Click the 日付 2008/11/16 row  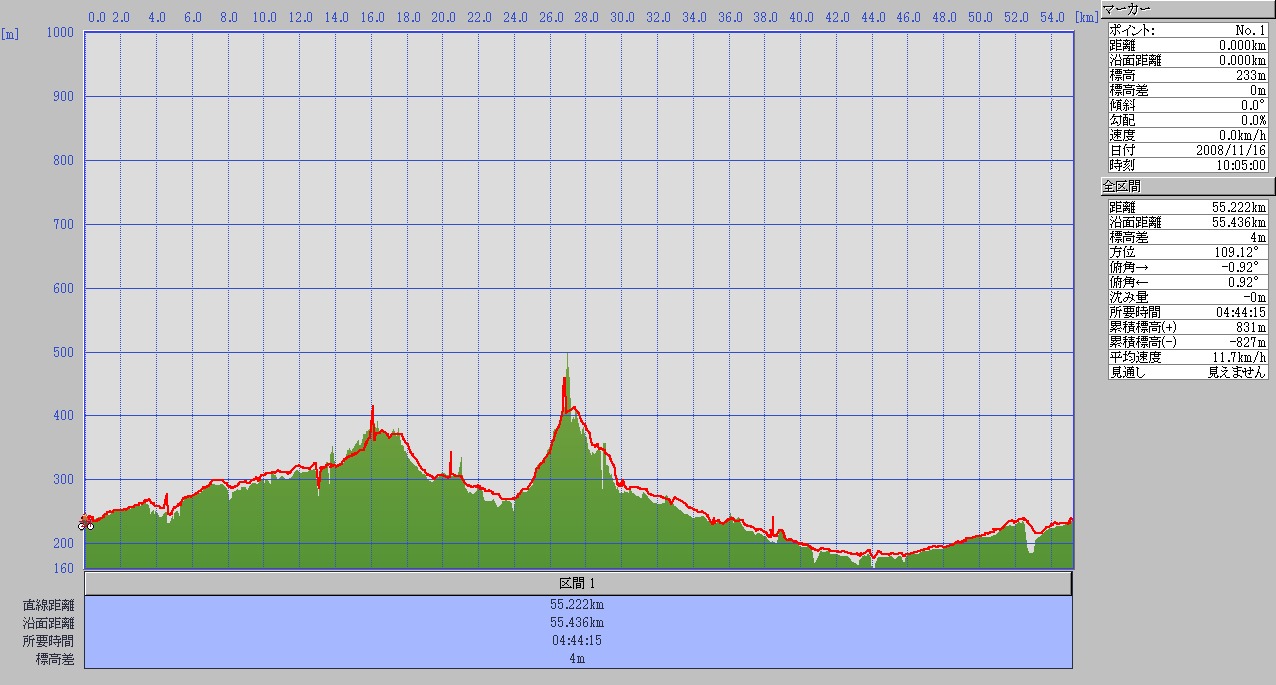tap(1187, 150)
